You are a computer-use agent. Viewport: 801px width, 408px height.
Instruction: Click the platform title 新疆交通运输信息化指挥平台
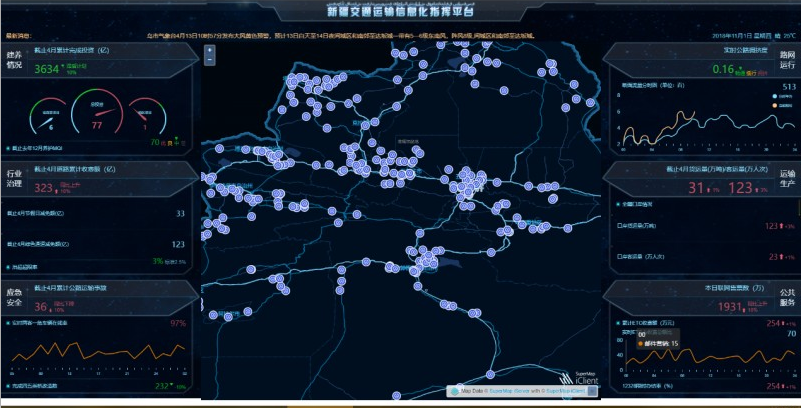[x=400, y=11]
